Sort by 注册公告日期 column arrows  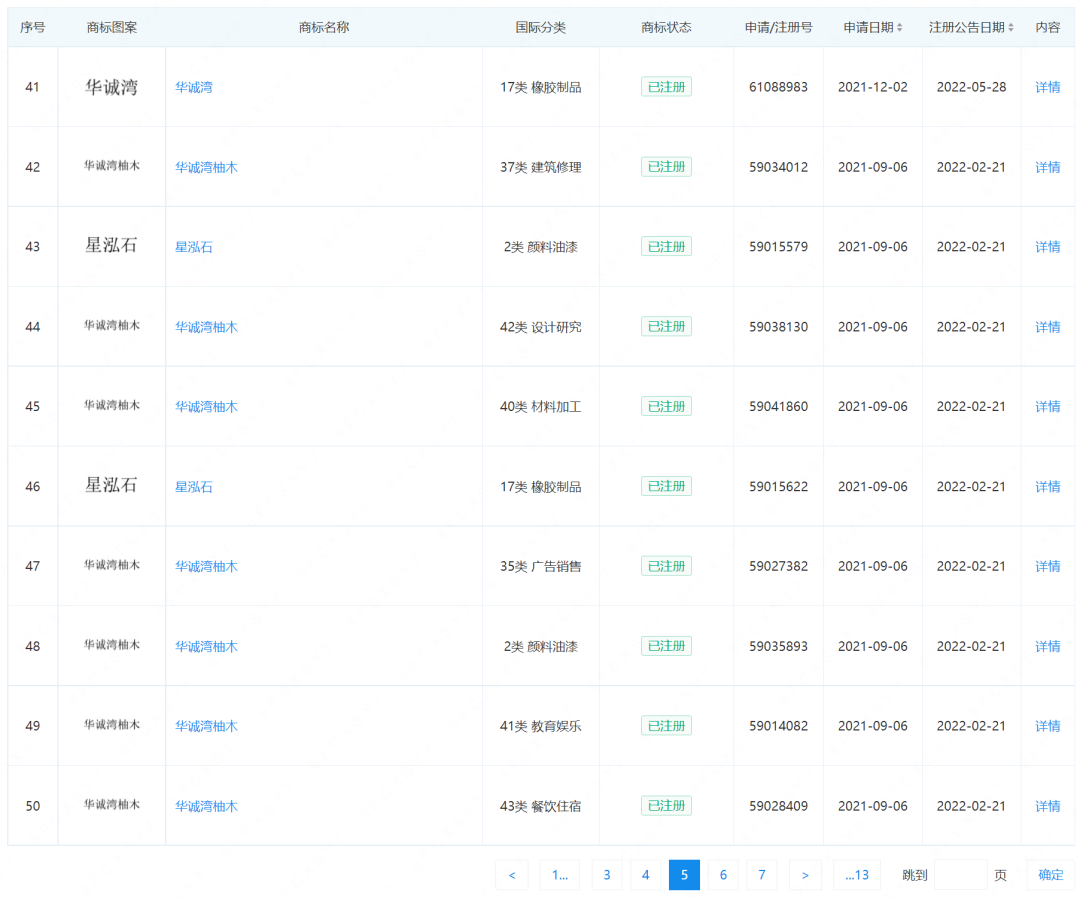(x=1011, y=28)
